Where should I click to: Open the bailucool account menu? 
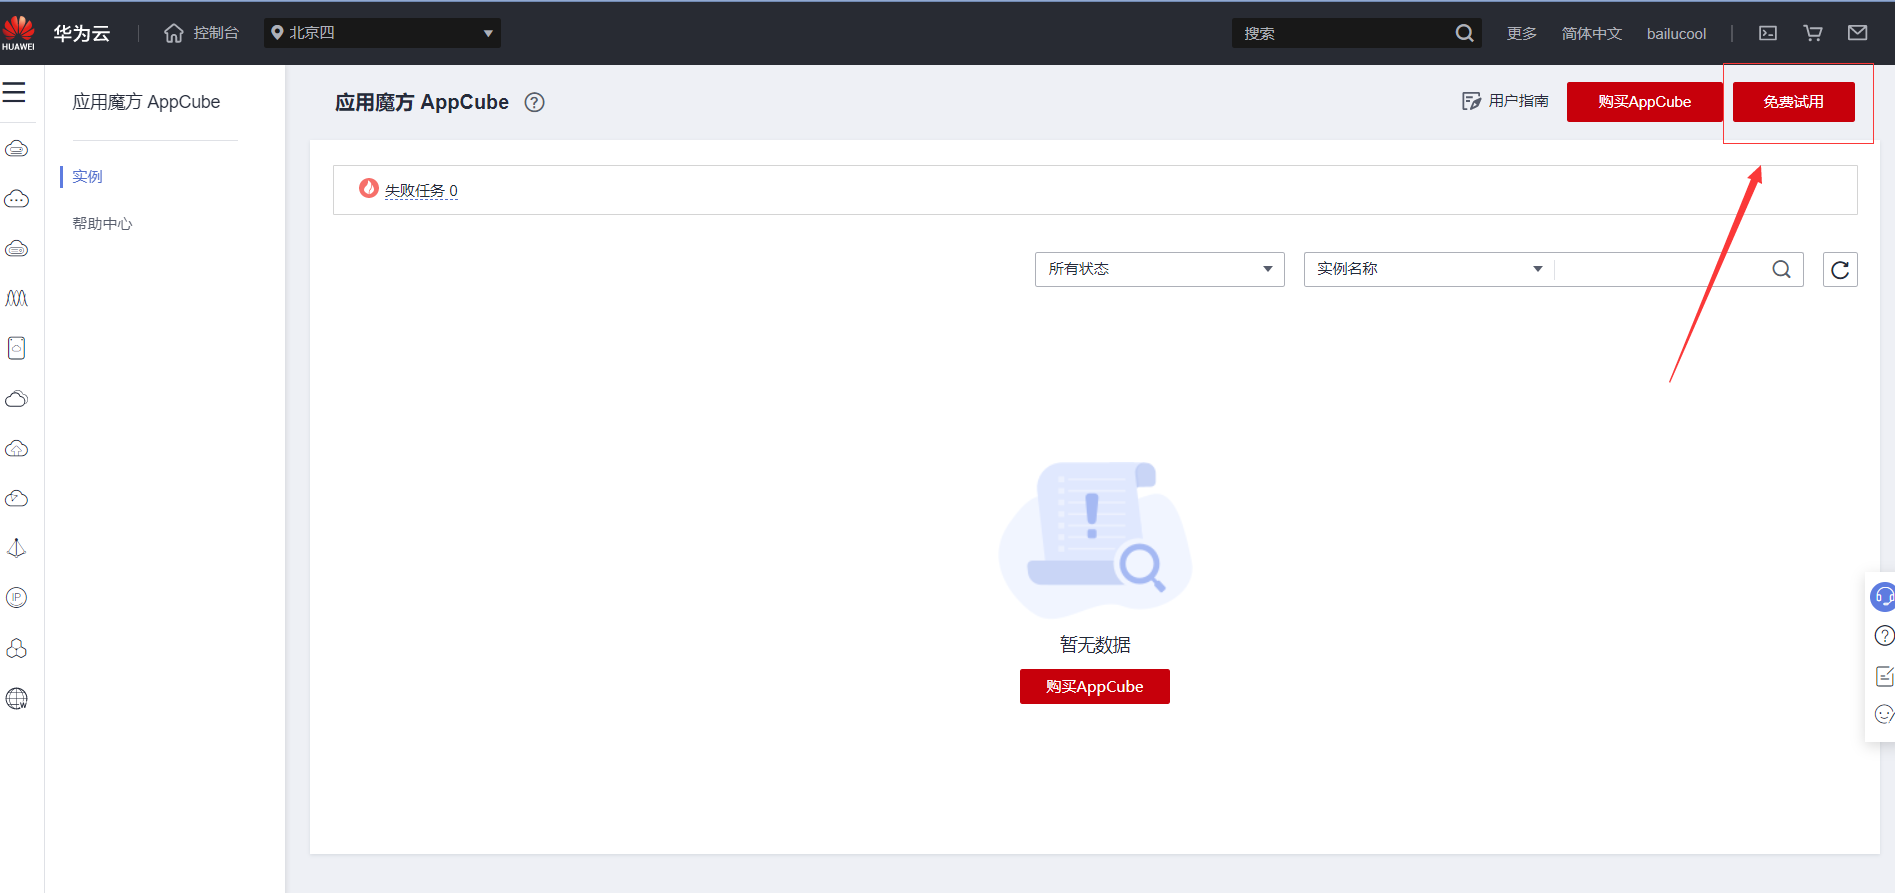pos(1677,33)
